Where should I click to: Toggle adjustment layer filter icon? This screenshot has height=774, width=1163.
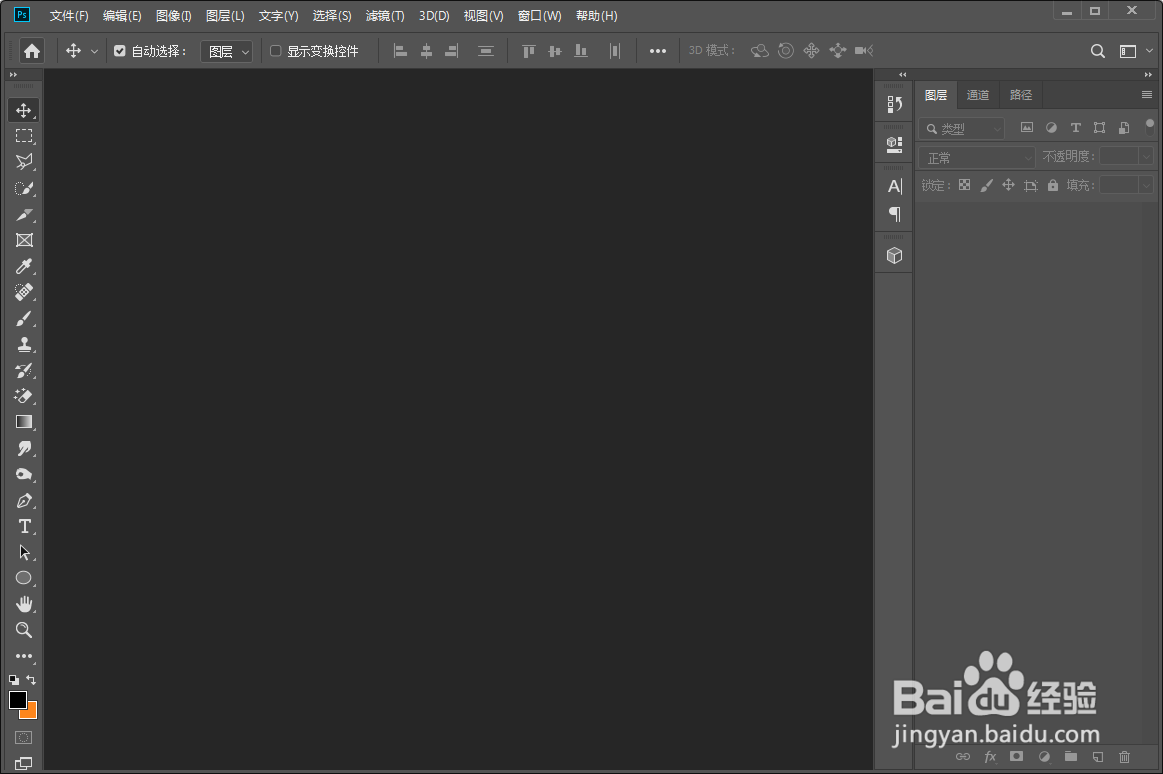point(1051,128)
